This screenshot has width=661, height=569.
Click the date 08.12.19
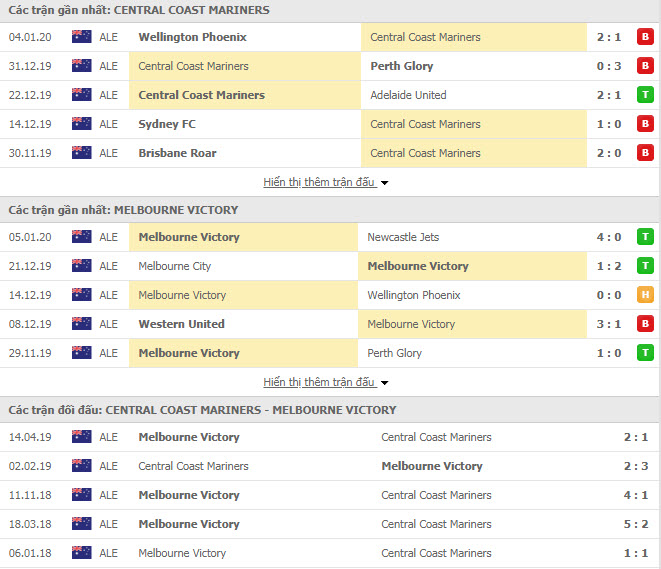coord(30,324)
